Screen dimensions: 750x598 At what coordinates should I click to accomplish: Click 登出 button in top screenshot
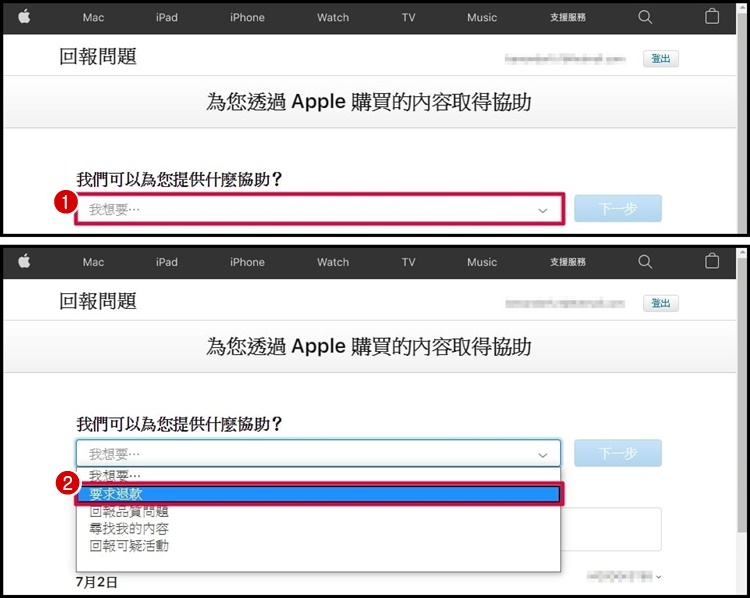661,59
